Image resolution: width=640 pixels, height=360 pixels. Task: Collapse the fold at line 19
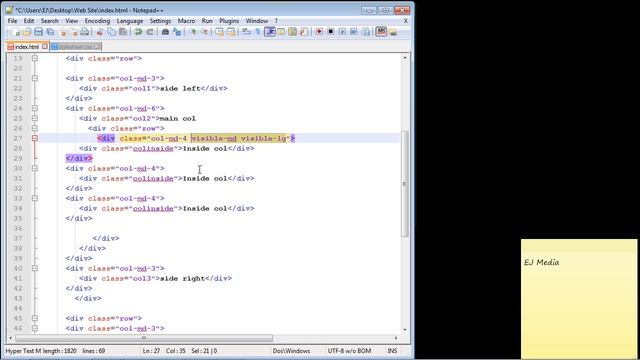[35, 58]
